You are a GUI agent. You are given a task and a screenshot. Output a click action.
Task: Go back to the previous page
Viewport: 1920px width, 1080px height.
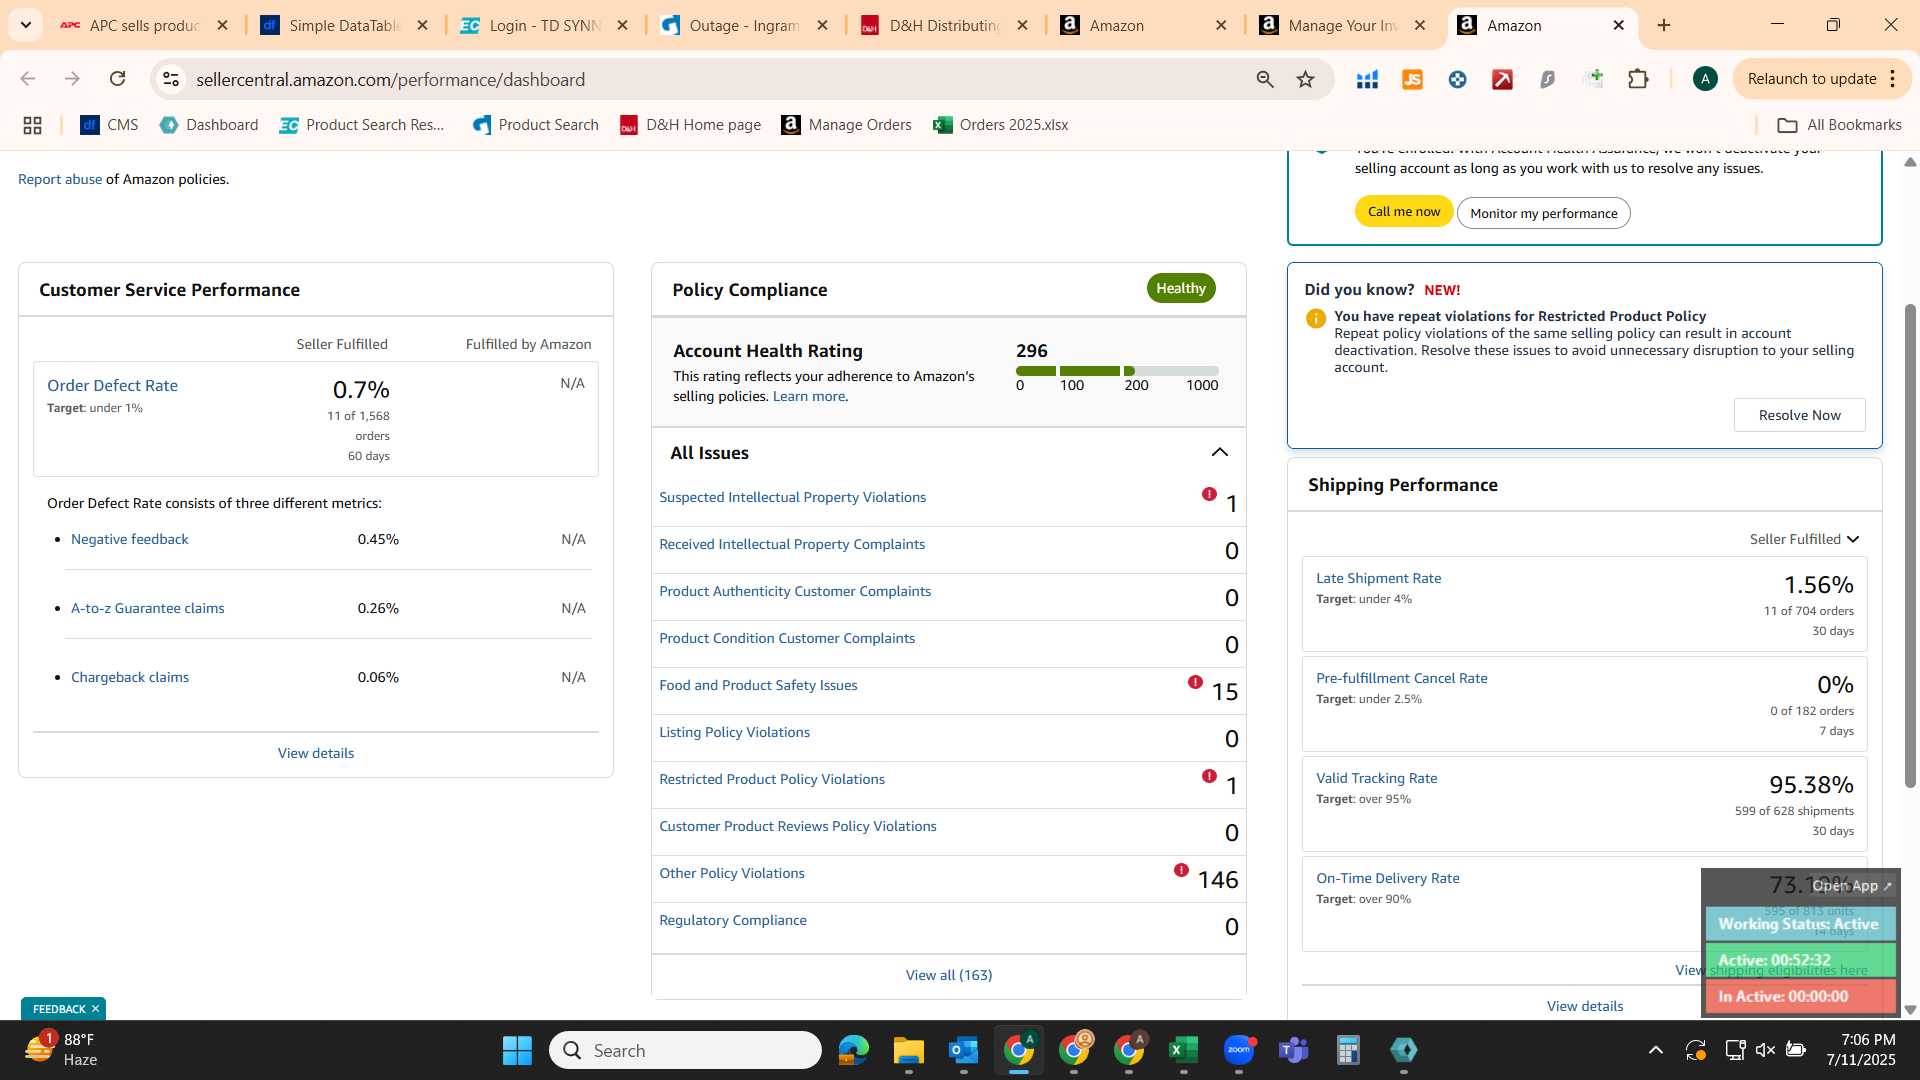[28, 79]
